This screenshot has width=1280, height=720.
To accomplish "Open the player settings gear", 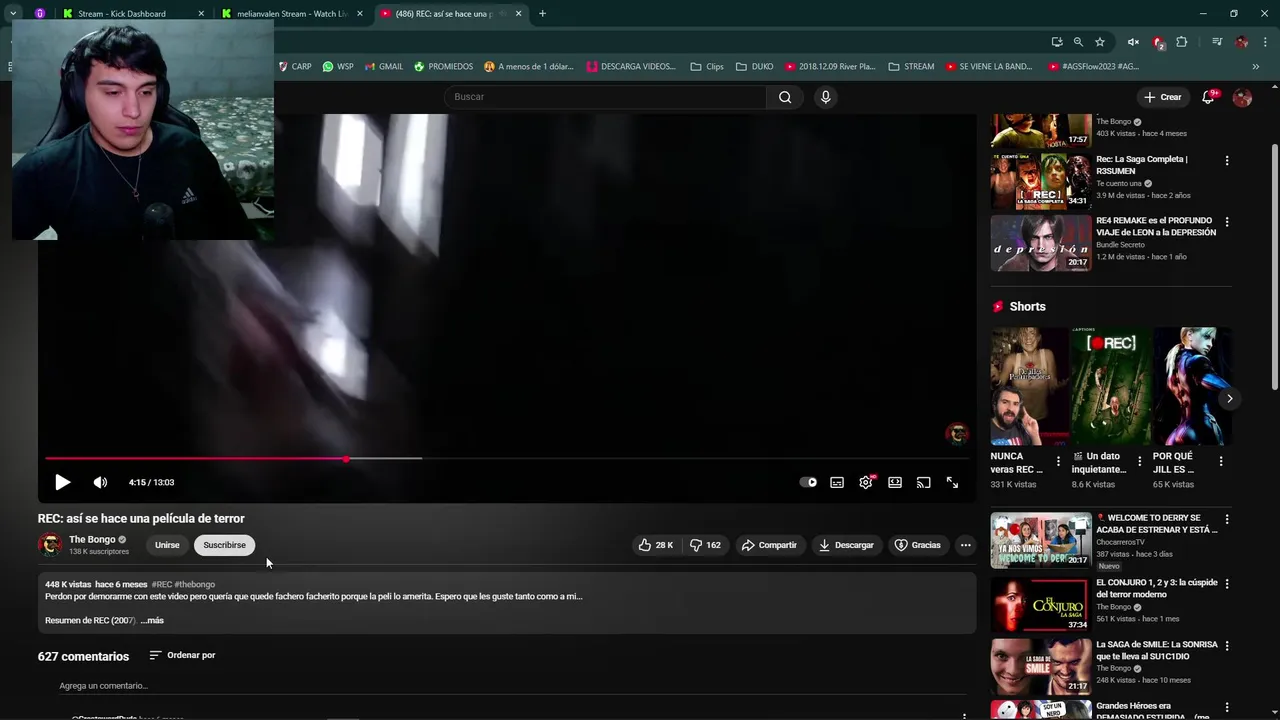I will pos(866,482).
